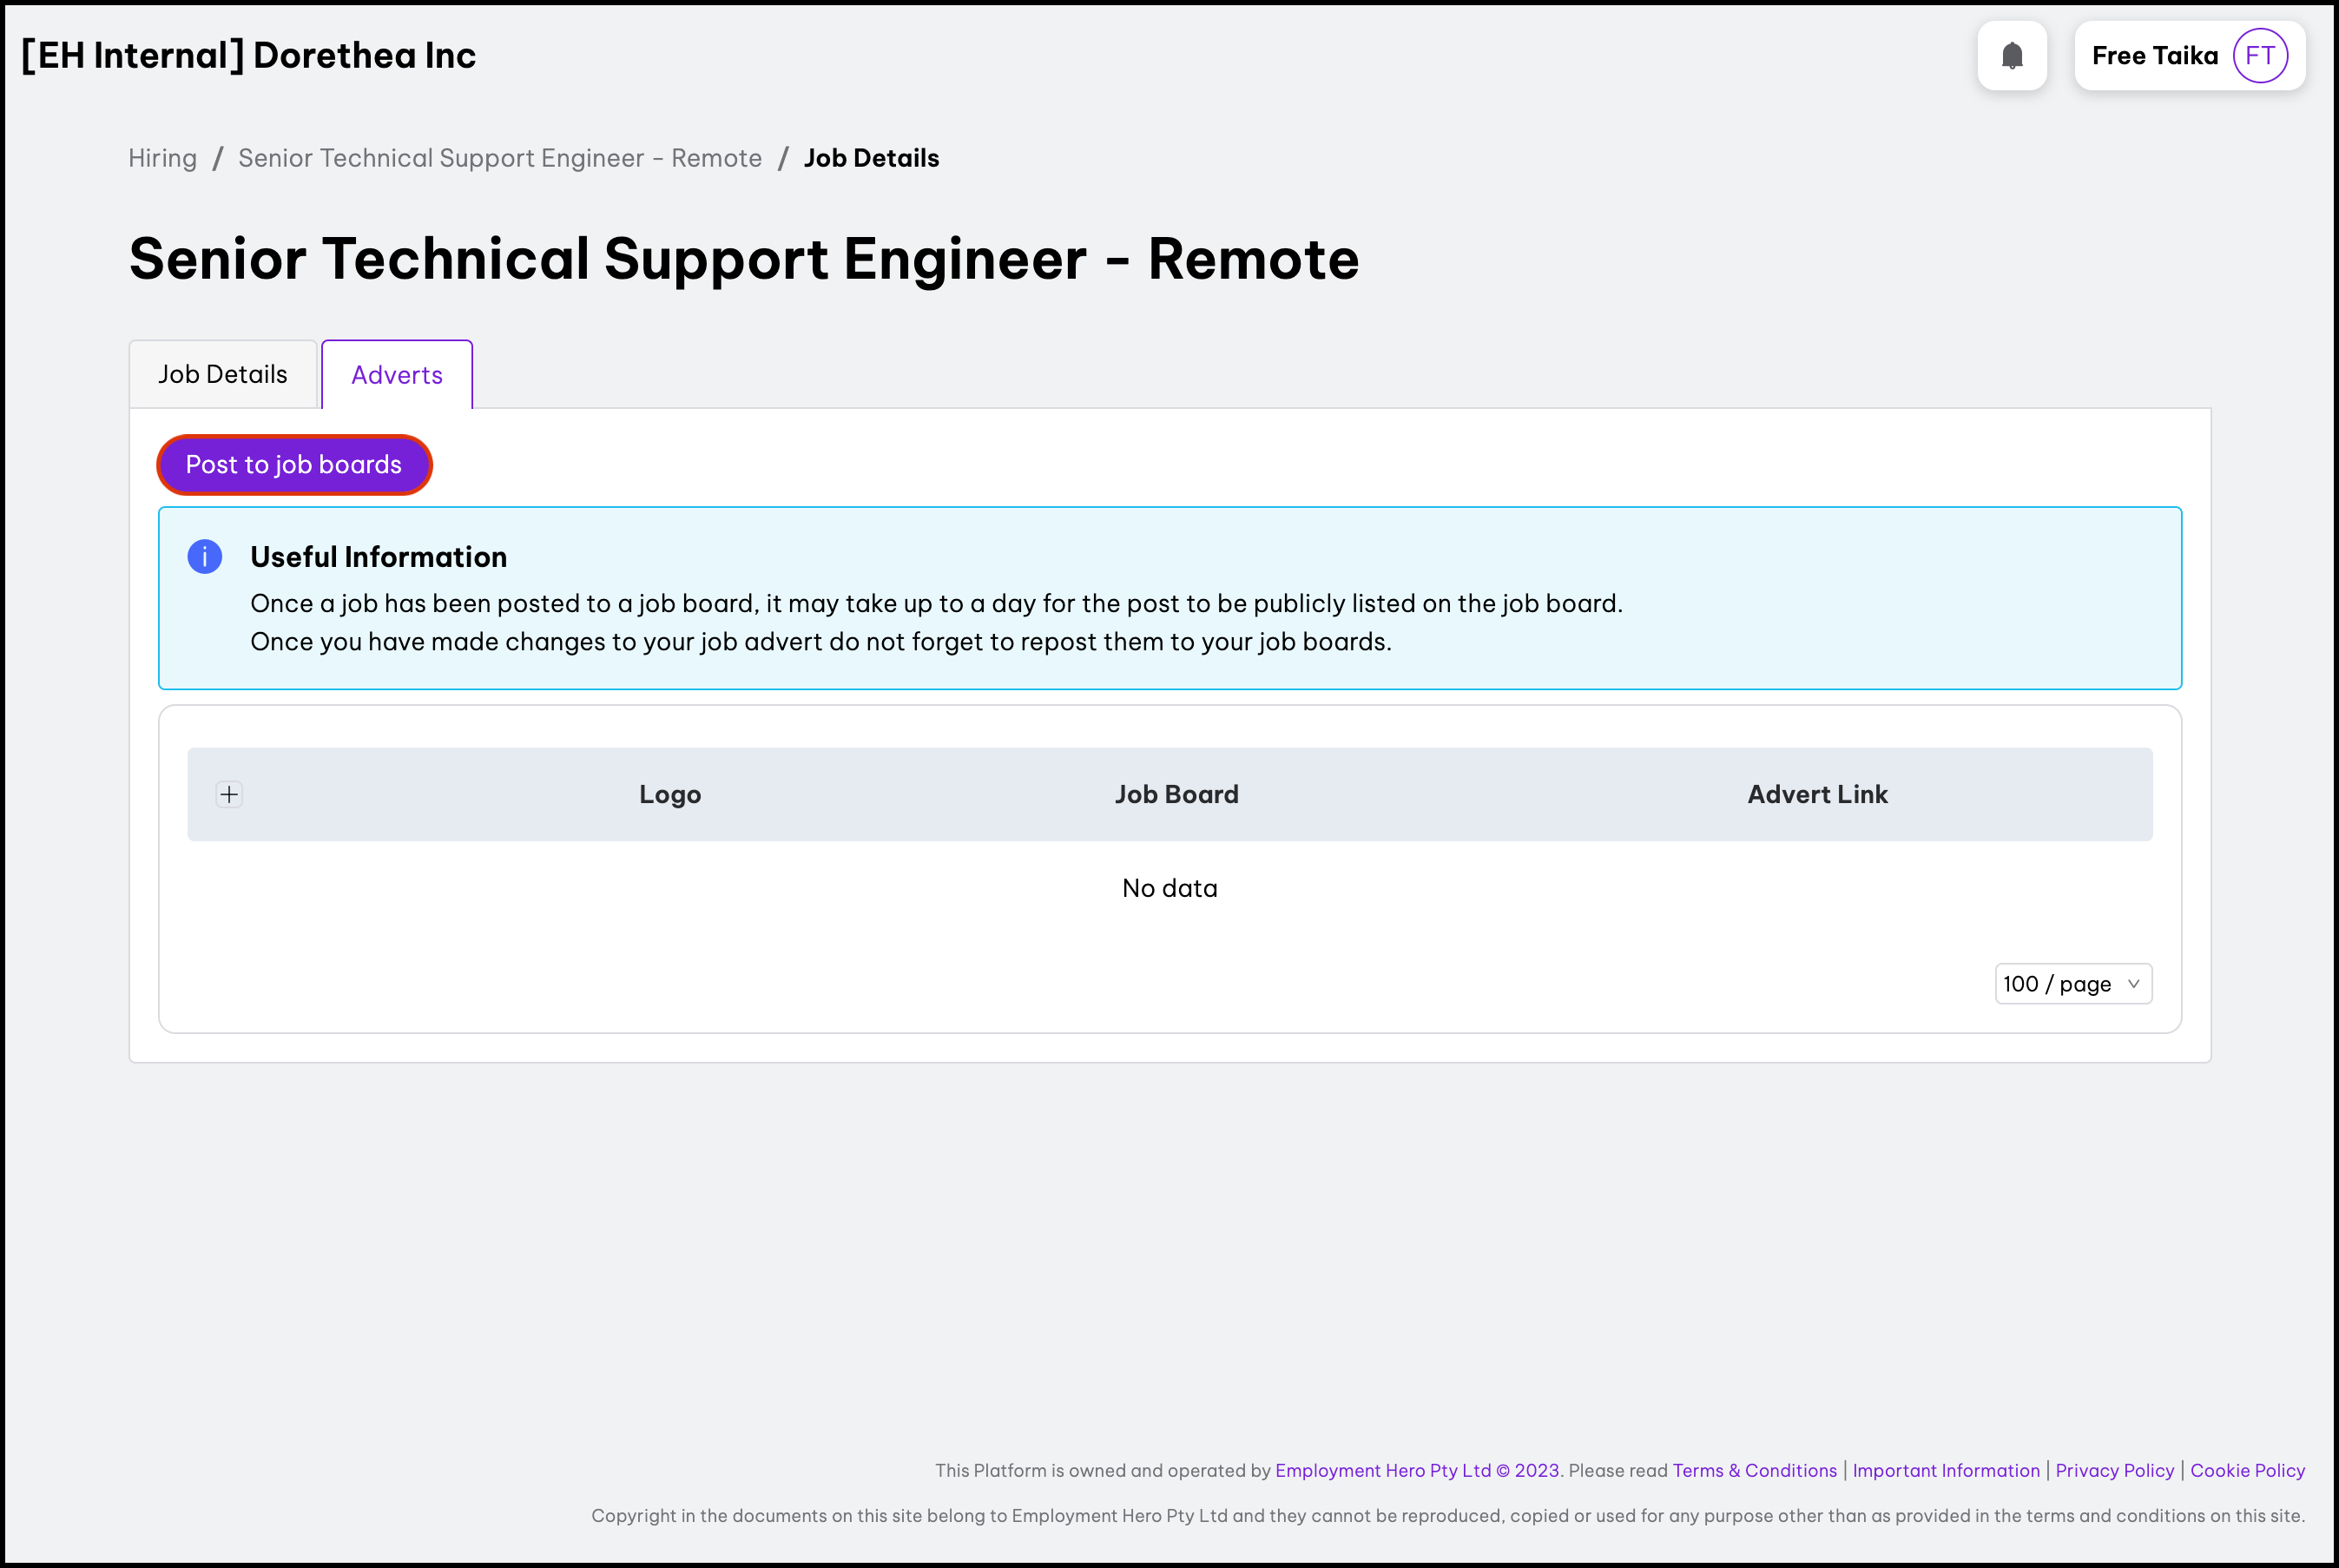Switch to the Job Details tab
This screenshot has height=1568, width=2339.
[x=222, y=375]
